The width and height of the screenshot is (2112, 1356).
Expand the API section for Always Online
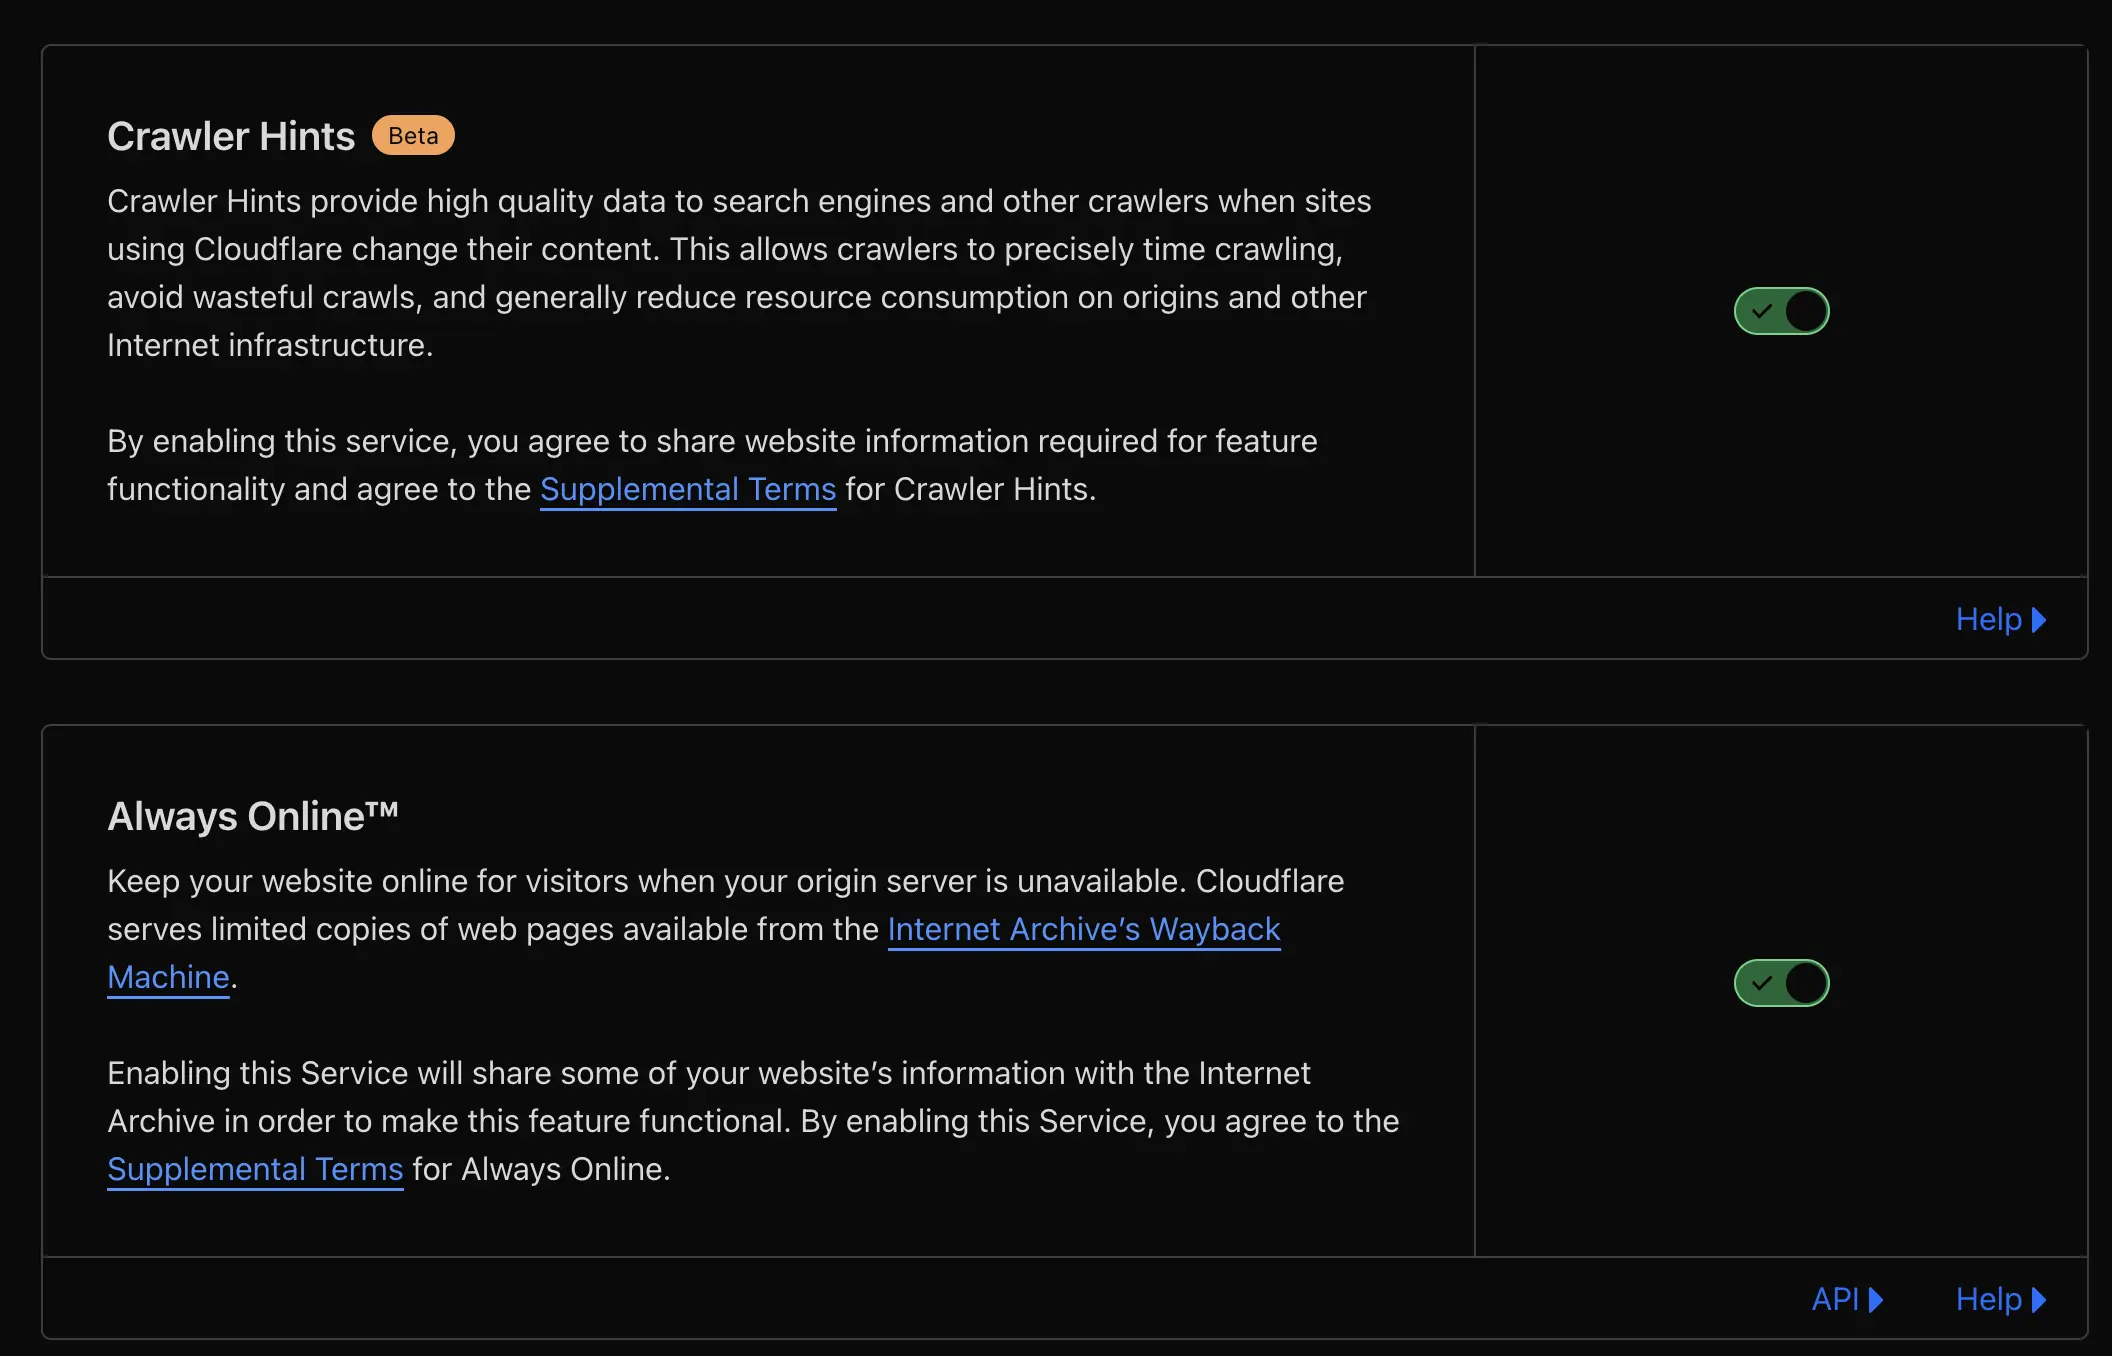pyautogui.click(x=1847, y=1299)
